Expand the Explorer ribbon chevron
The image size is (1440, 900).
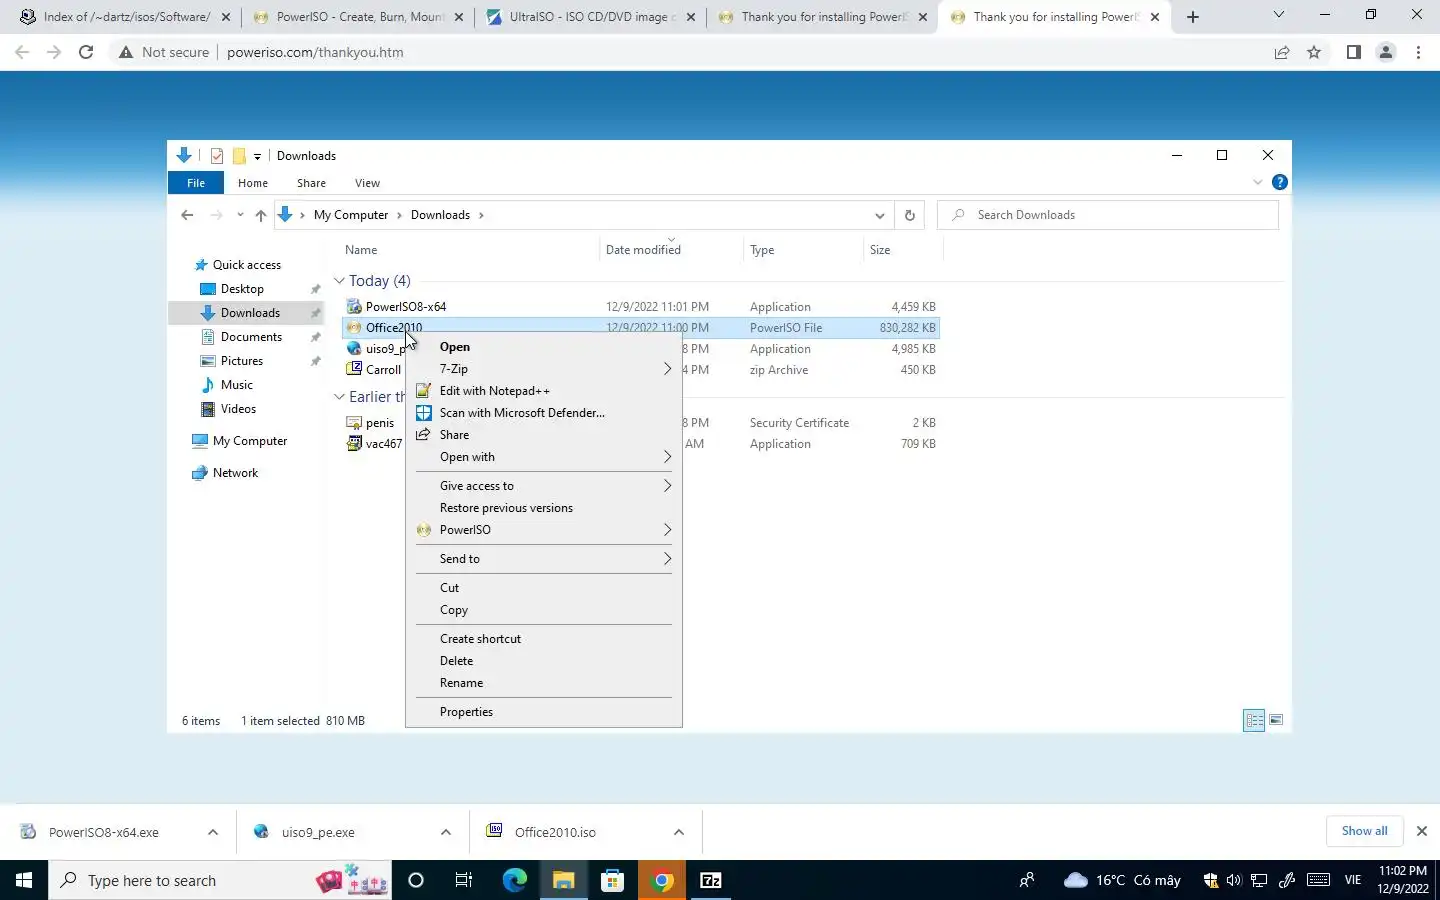[x=1257, y=182]
